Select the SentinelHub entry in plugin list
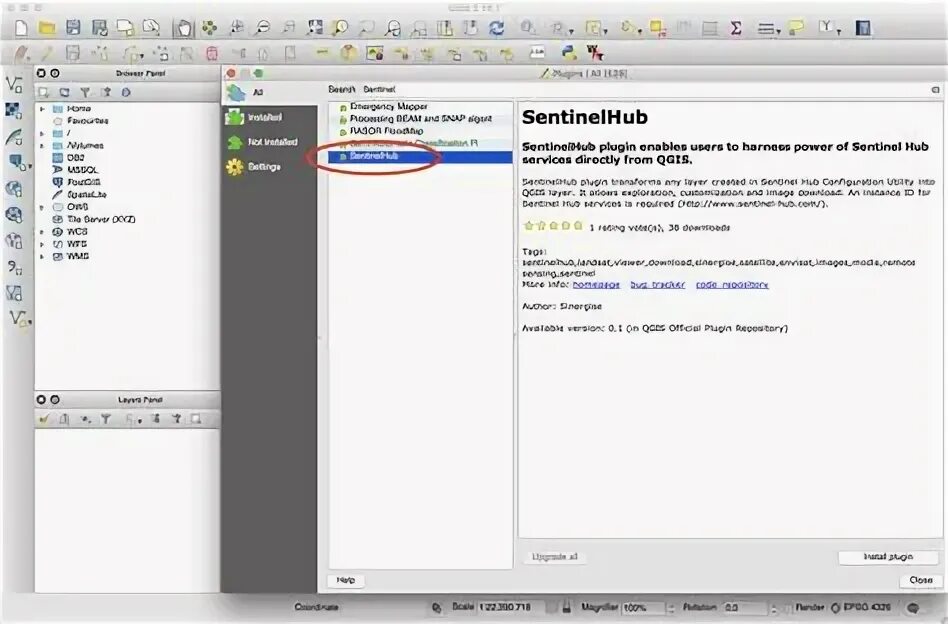The image size is (948, 624). 421,156
